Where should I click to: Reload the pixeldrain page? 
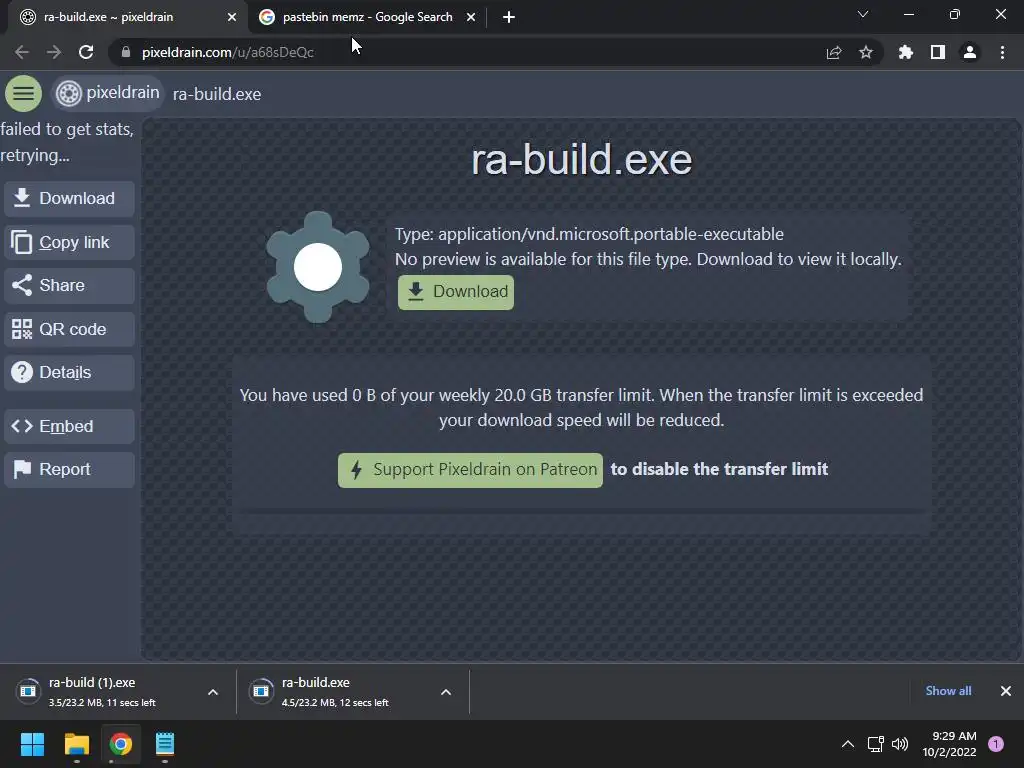point(86,52)
